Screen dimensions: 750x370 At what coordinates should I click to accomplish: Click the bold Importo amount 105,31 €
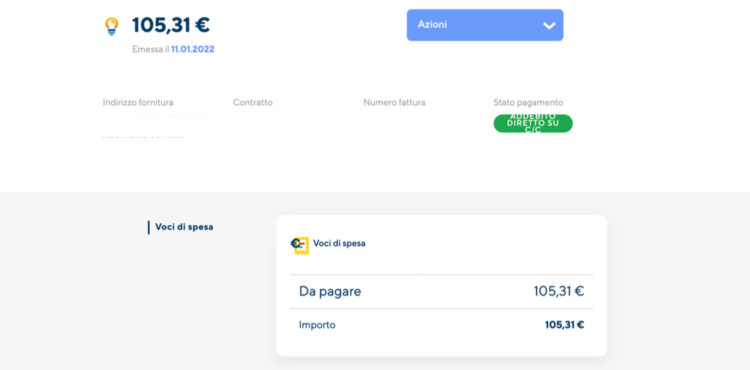pyautogui.click(x=564, y=325)
